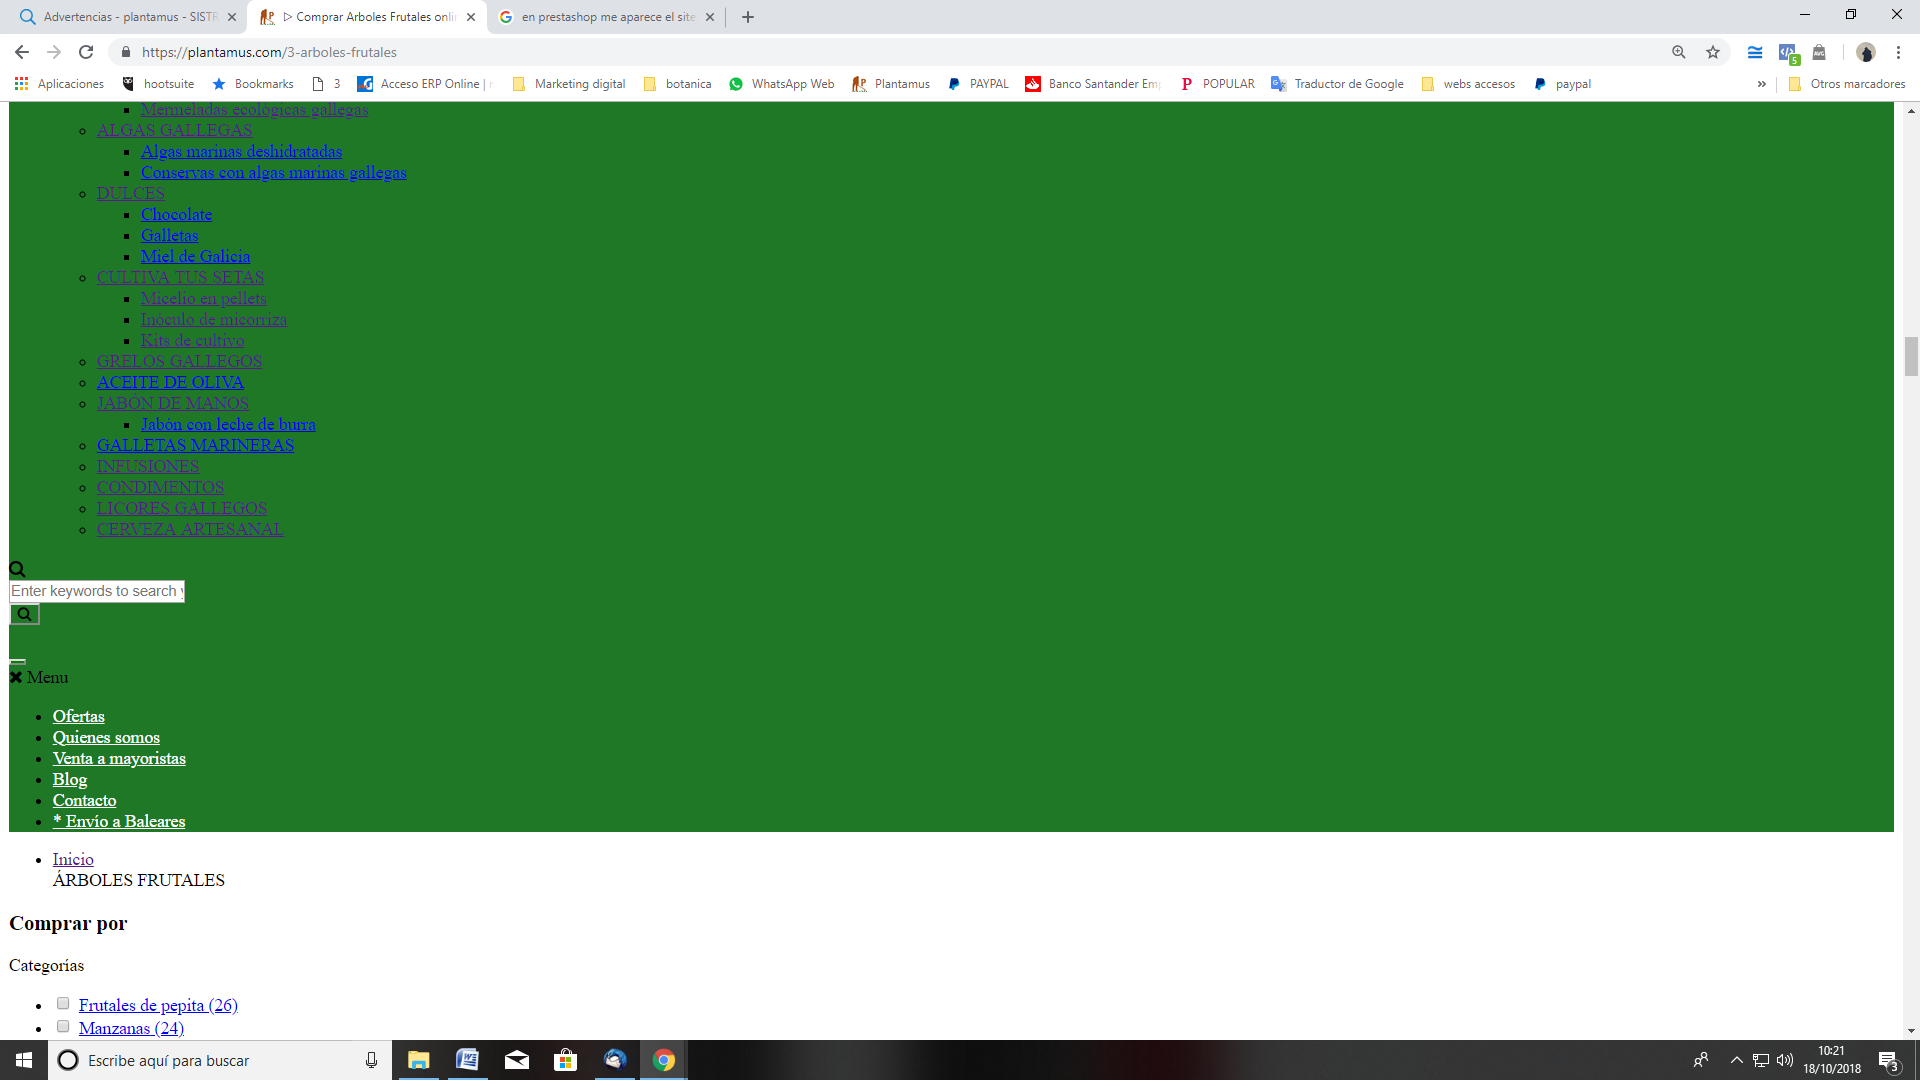Screen dimensions: 1920x1080
Task: Click the browser reload icon
Action: (x=86, y=52)
